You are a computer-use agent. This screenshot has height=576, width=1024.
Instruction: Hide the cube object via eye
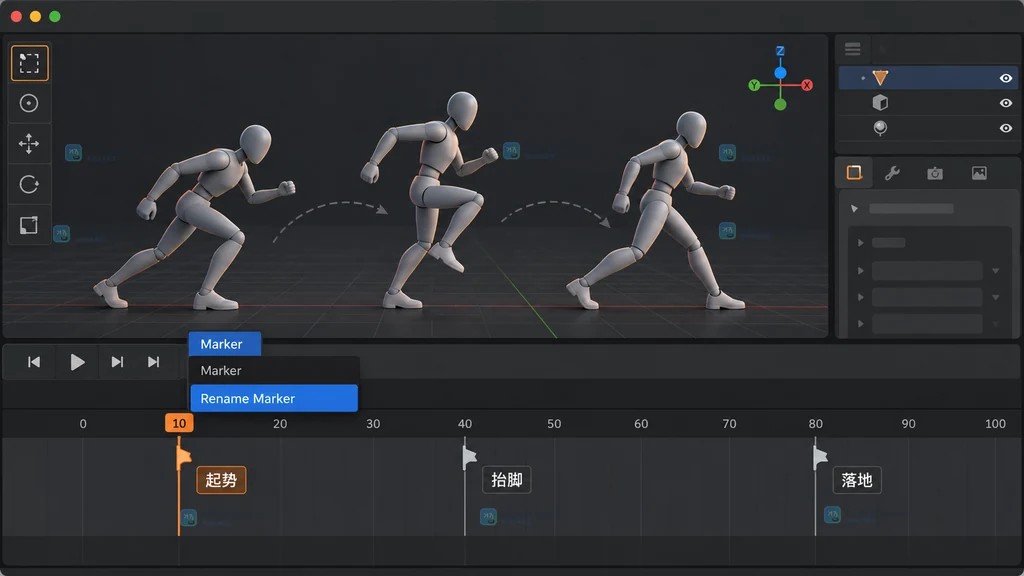pos(1006,103)
